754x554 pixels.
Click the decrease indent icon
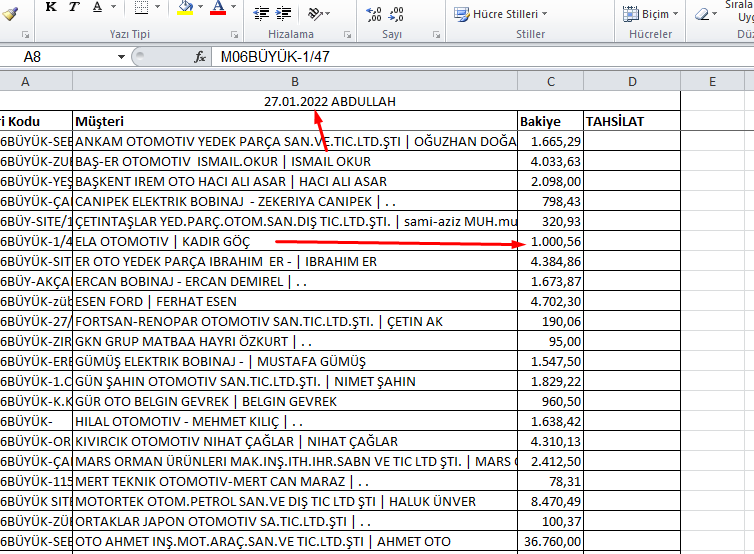[261, 14]
